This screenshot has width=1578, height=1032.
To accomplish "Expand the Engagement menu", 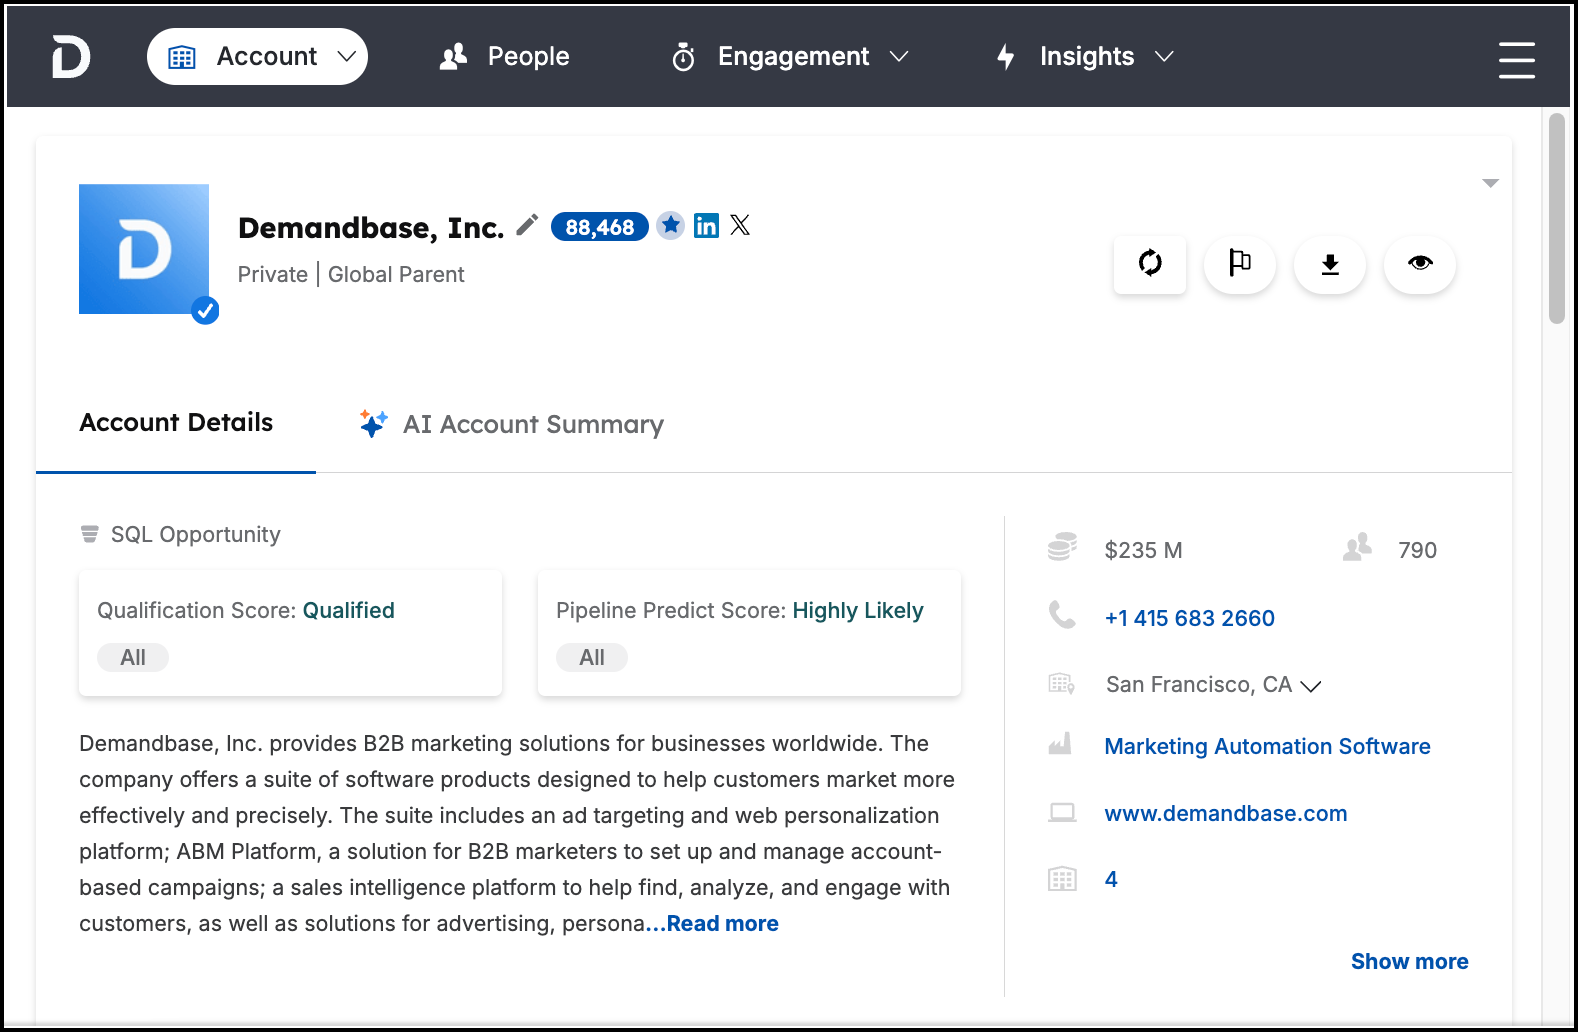I will click(790, 56).
